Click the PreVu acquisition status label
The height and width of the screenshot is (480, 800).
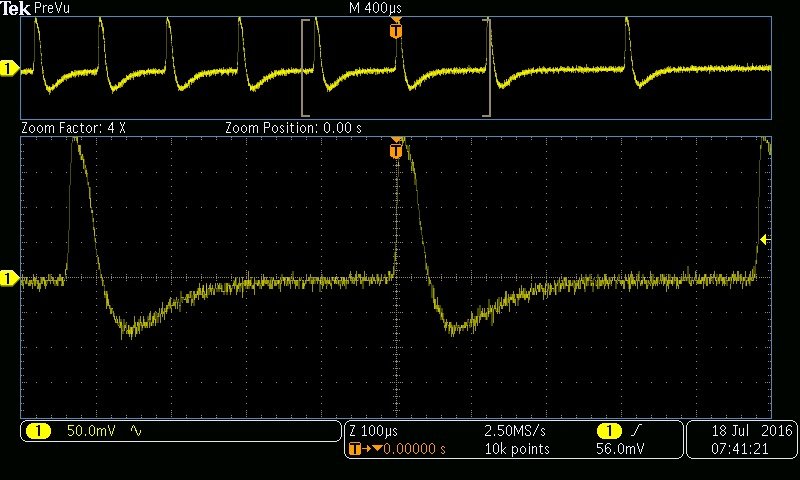(x=50, y=8)
